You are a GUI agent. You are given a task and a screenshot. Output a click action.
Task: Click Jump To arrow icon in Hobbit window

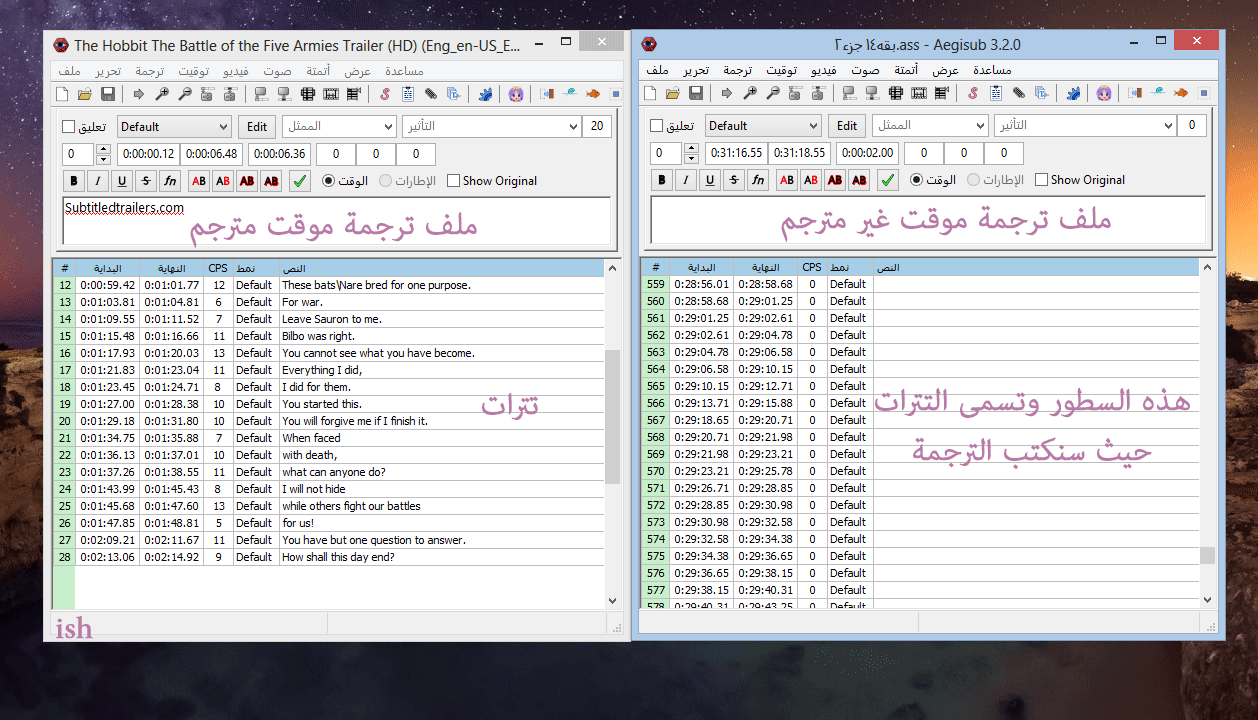(x=138, y=94)
